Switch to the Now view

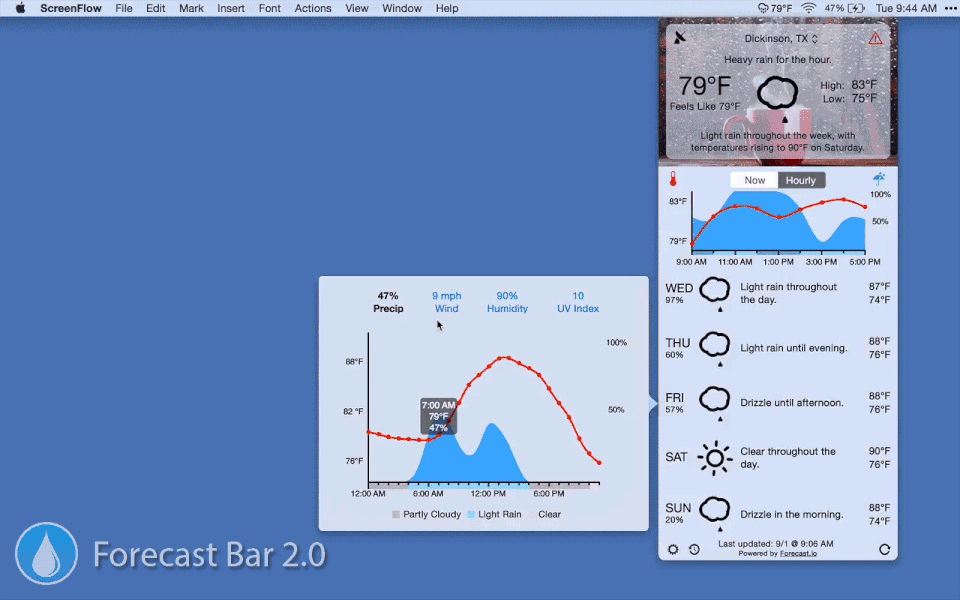tap(754, 180)
